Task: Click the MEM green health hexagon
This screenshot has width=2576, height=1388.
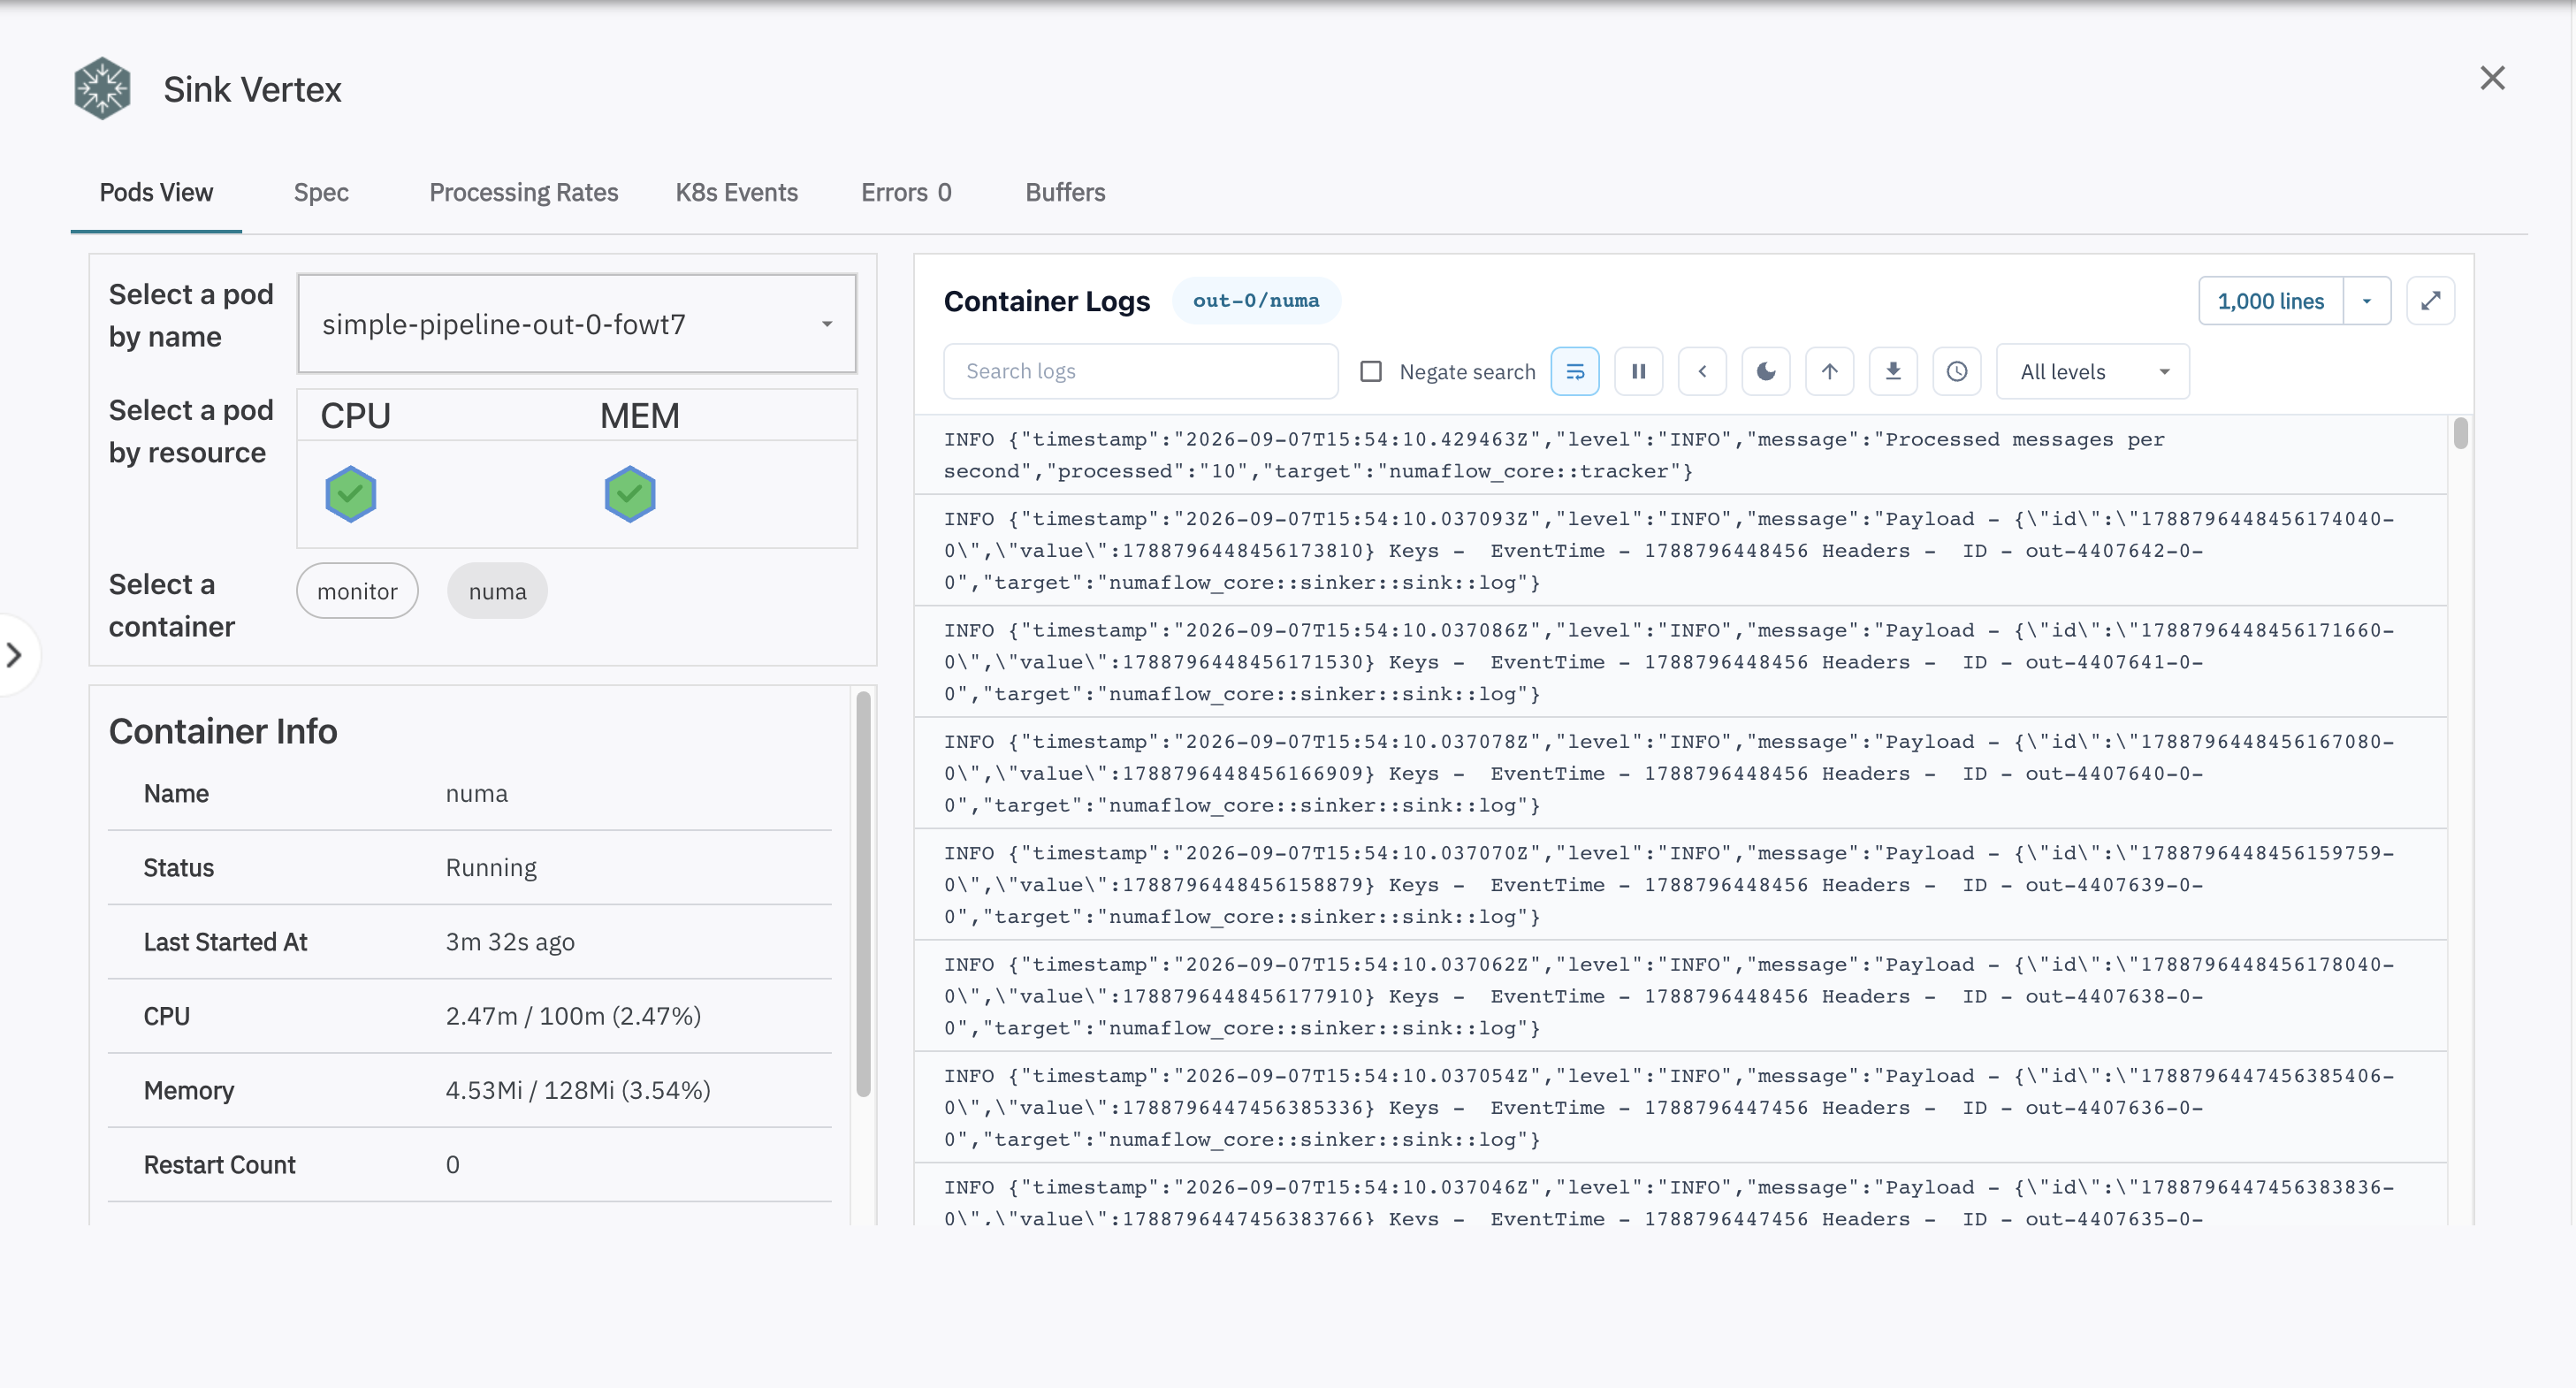Action: coord(630,494)
